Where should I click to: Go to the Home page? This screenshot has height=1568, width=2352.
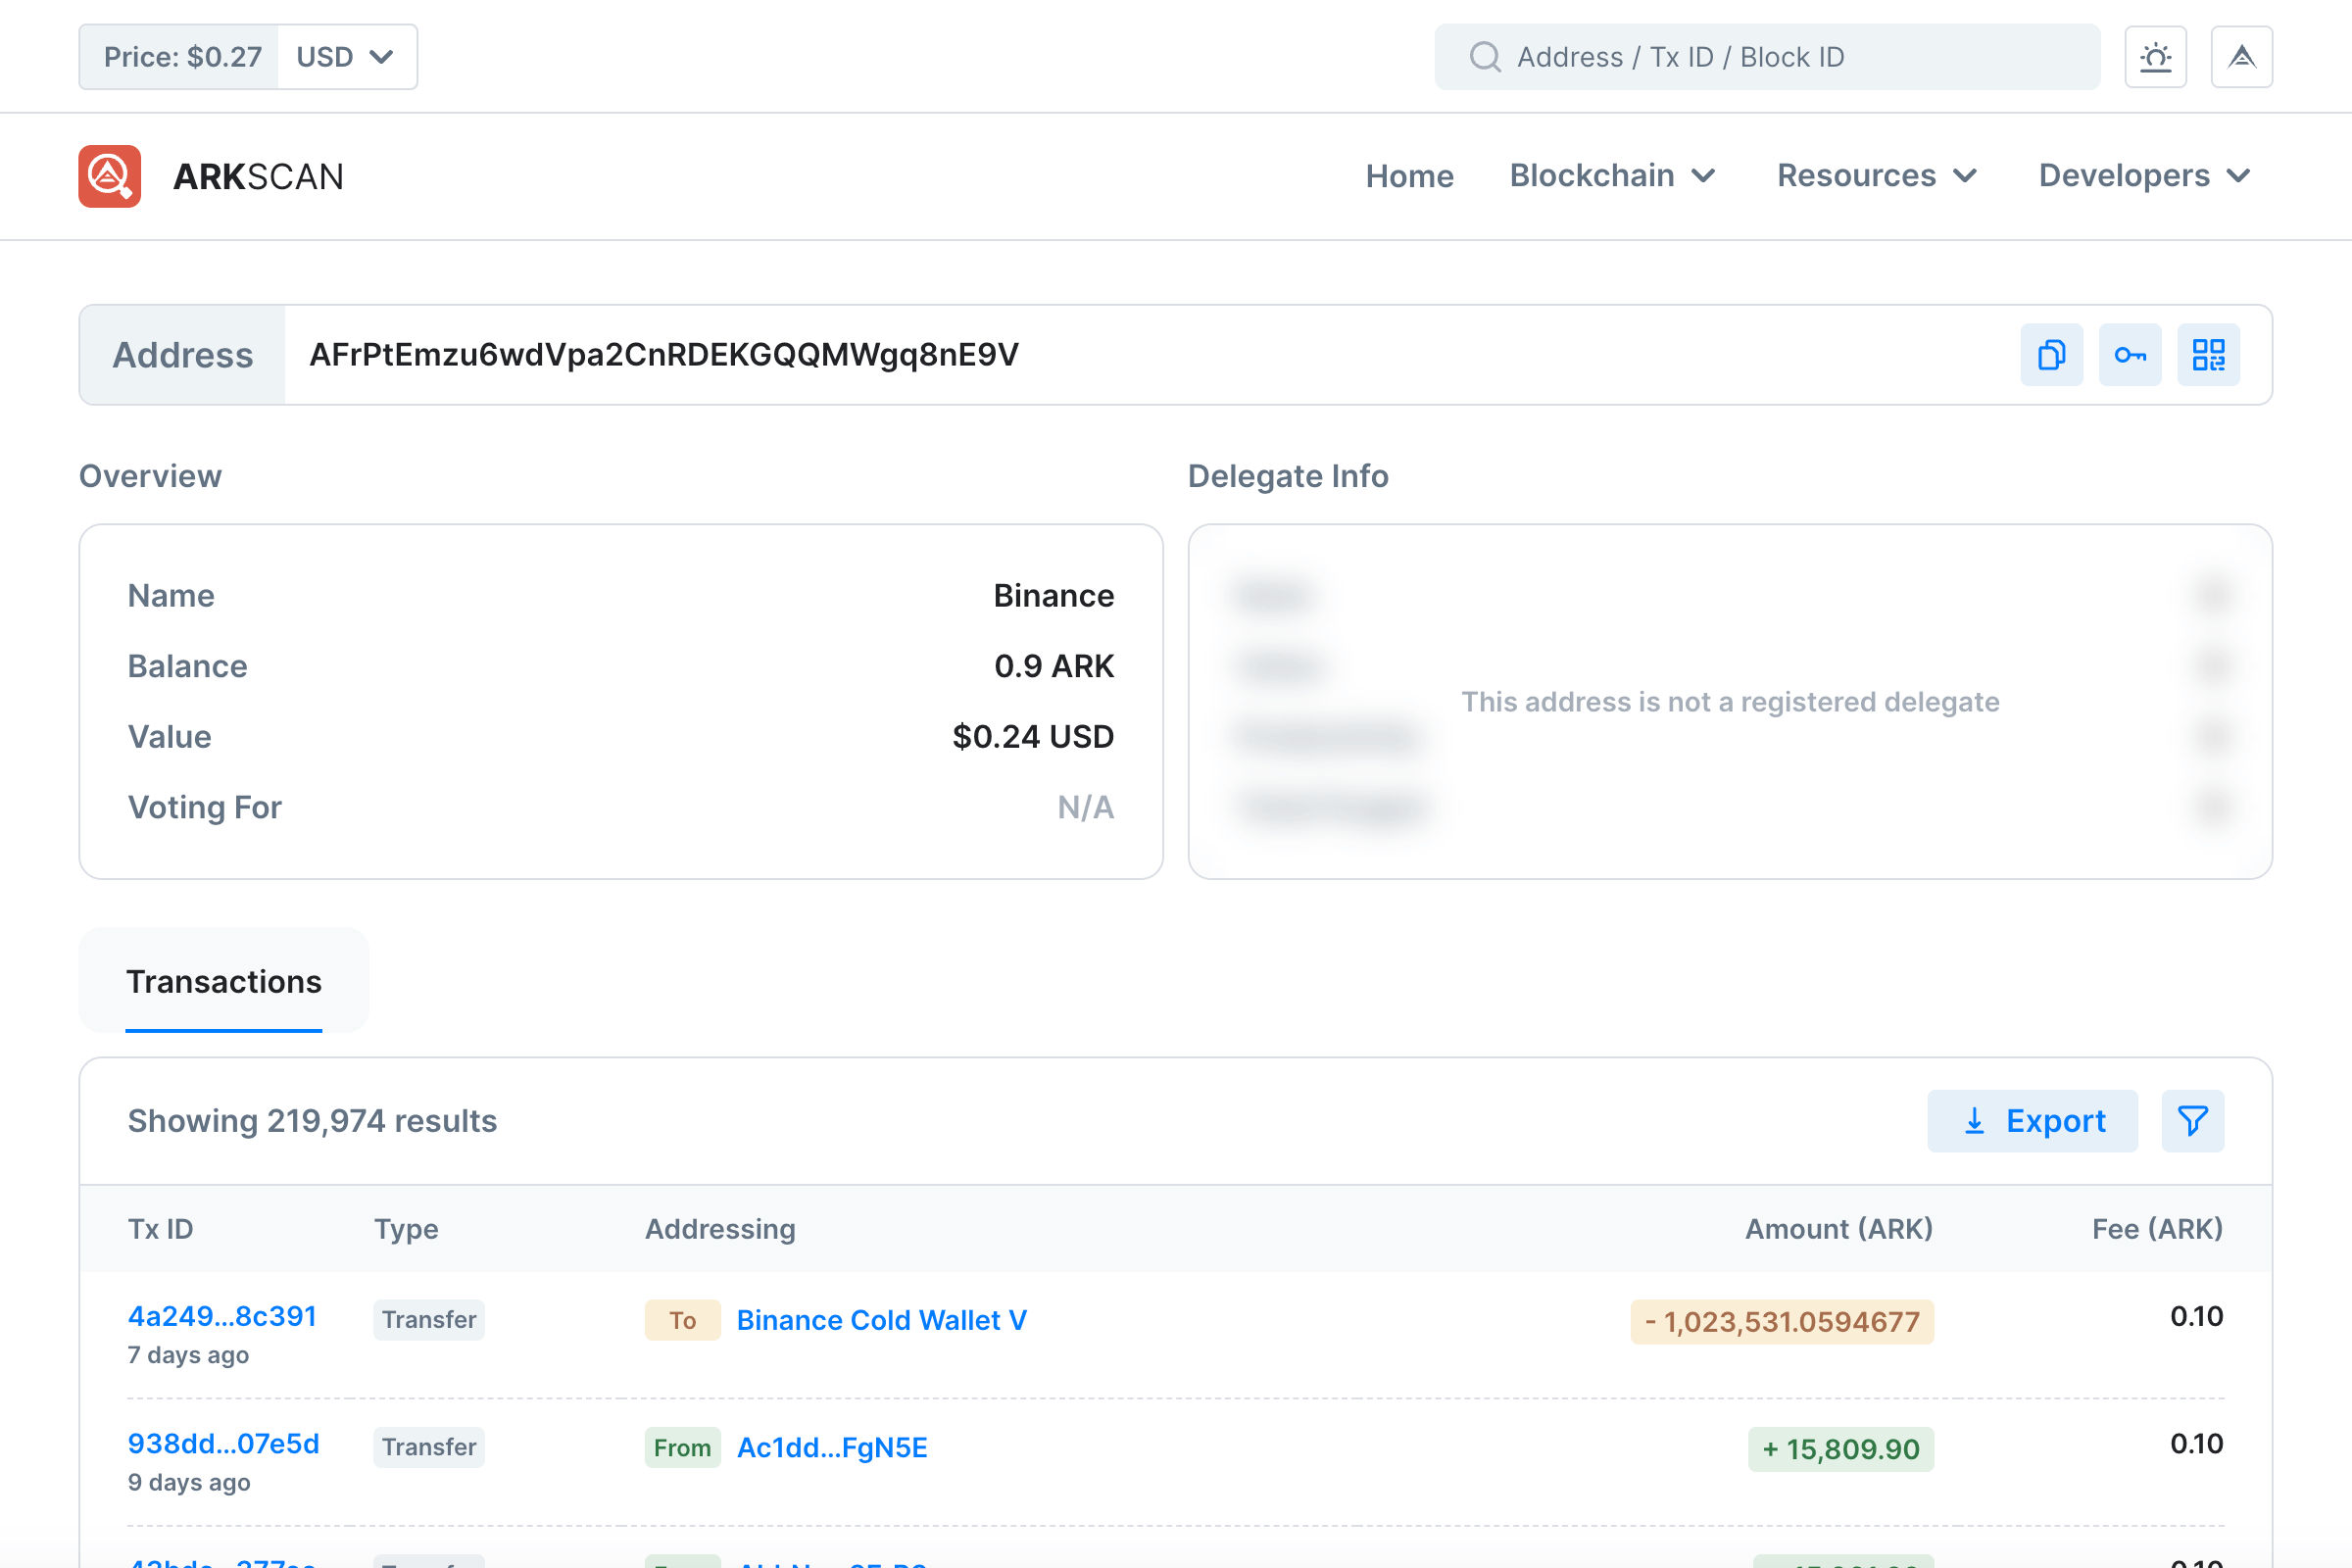(x=1409, y=176)
